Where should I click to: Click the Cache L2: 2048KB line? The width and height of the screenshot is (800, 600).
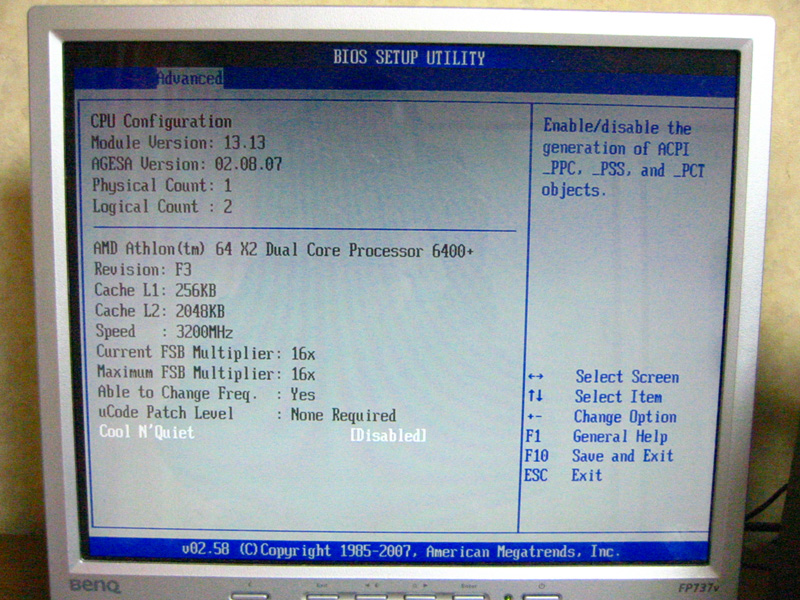(x=160, y=311)
